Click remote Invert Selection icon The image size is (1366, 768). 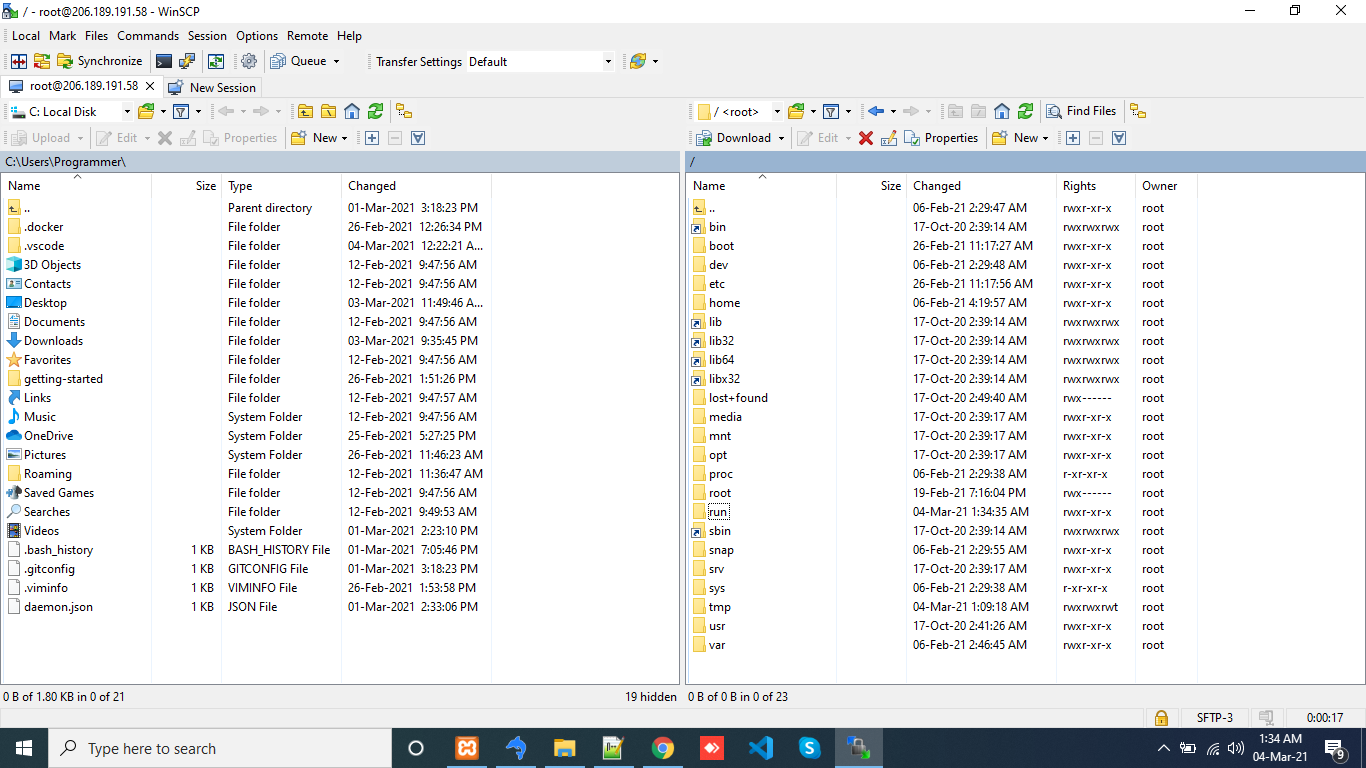(x=1119, y=138)
